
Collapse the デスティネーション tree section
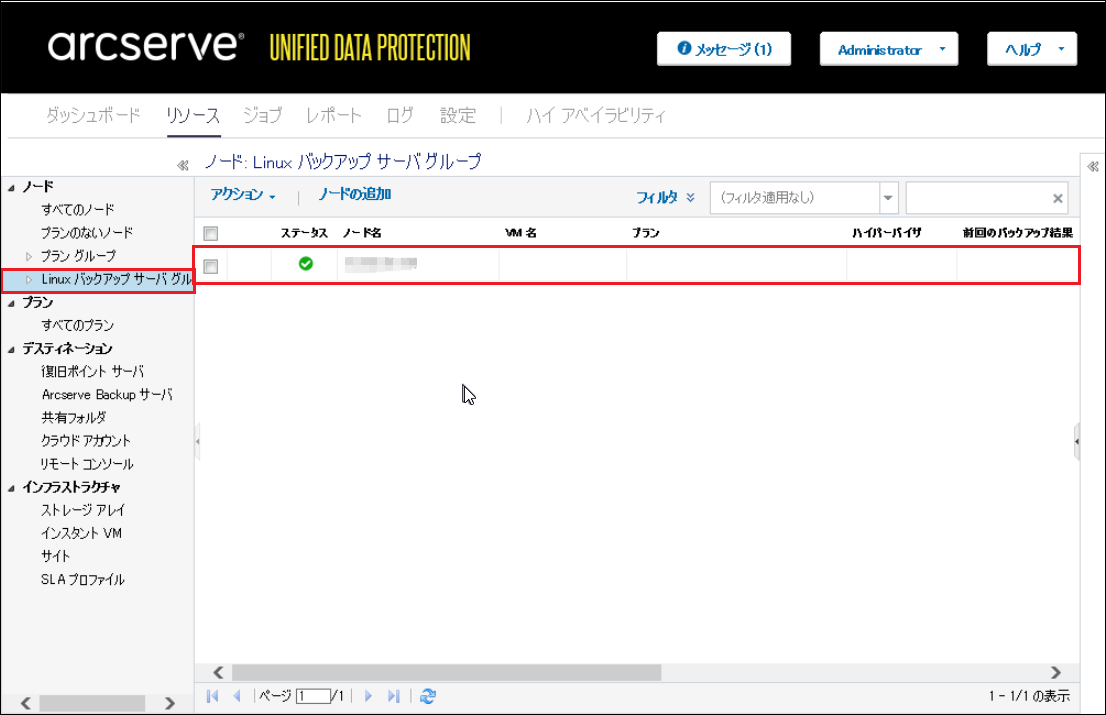(x=11, y=349)
